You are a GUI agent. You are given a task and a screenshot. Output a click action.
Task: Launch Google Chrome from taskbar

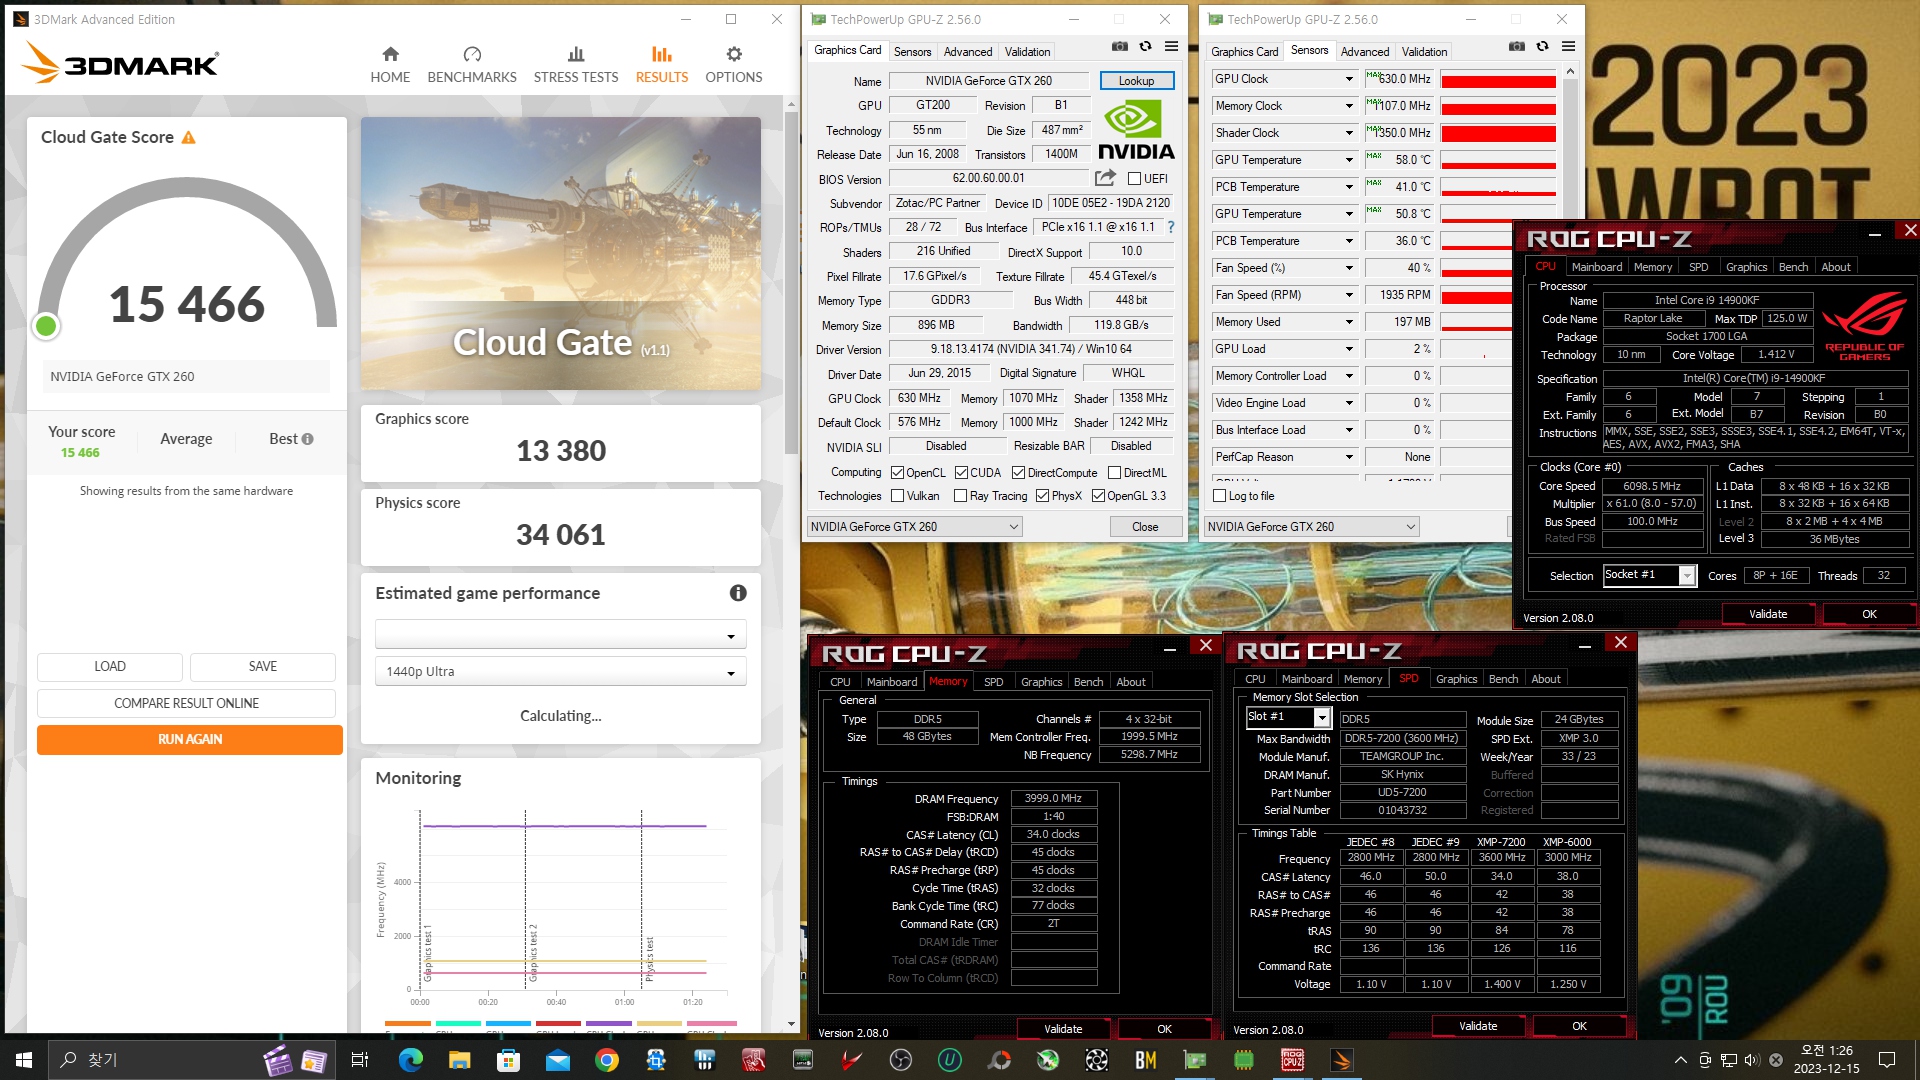(x=607, y=1060)
